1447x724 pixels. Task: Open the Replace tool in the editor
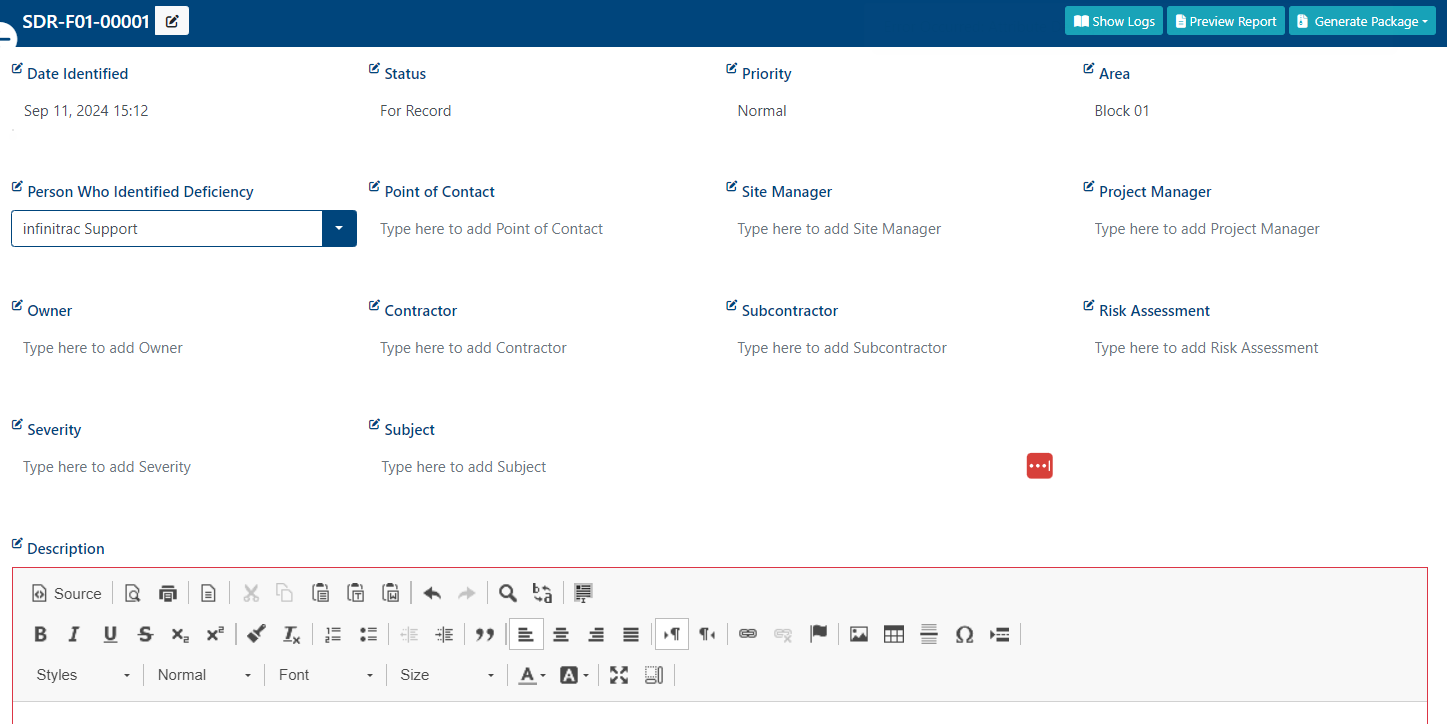[x=543, y=593]
